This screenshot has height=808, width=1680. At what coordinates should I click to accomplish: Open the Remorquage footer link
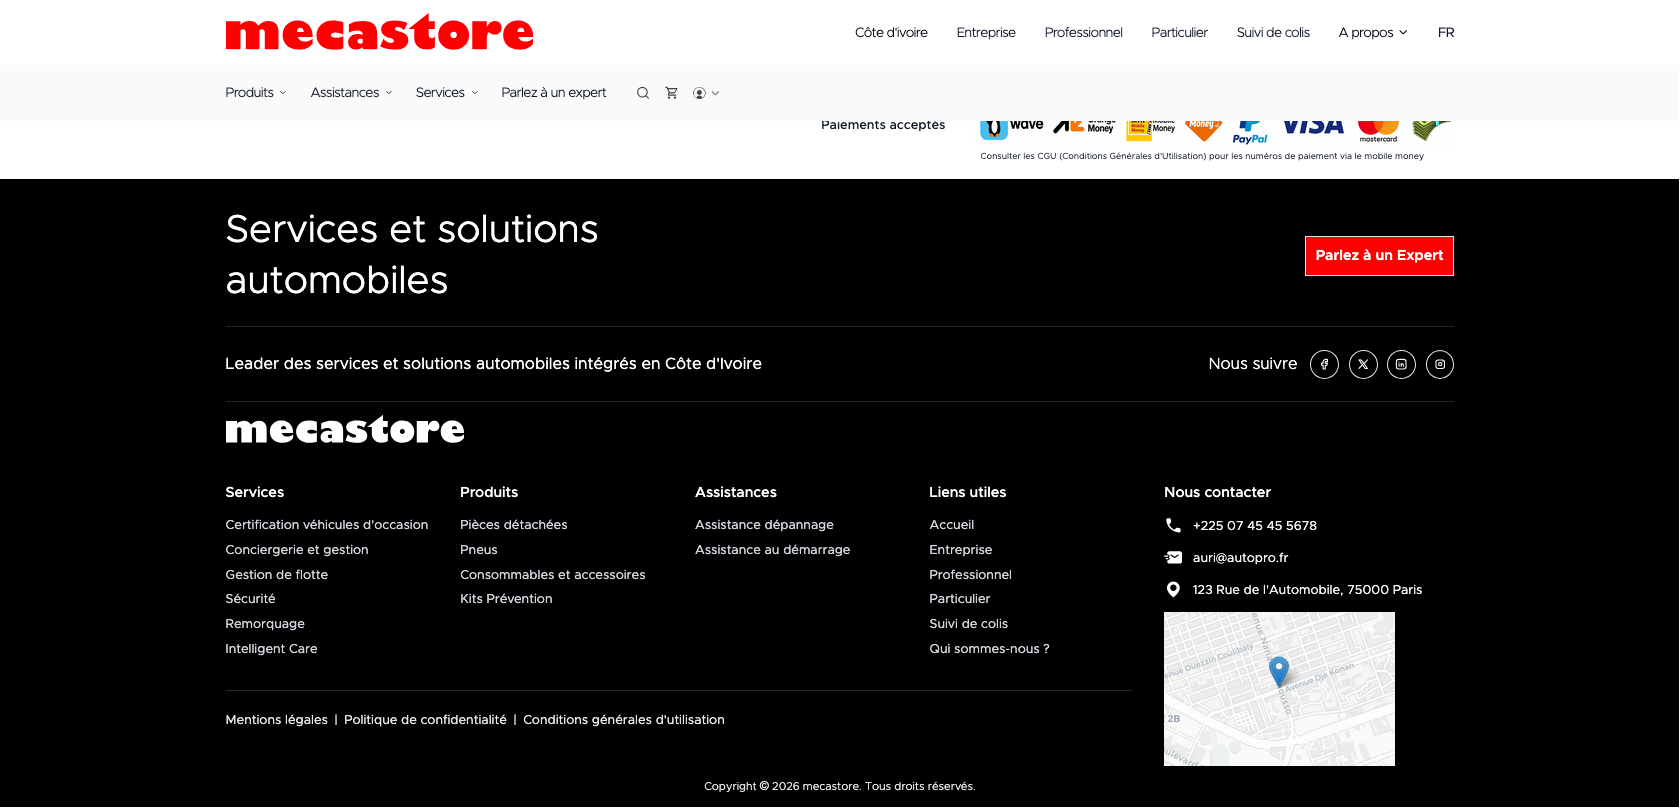tap(265, 624)
